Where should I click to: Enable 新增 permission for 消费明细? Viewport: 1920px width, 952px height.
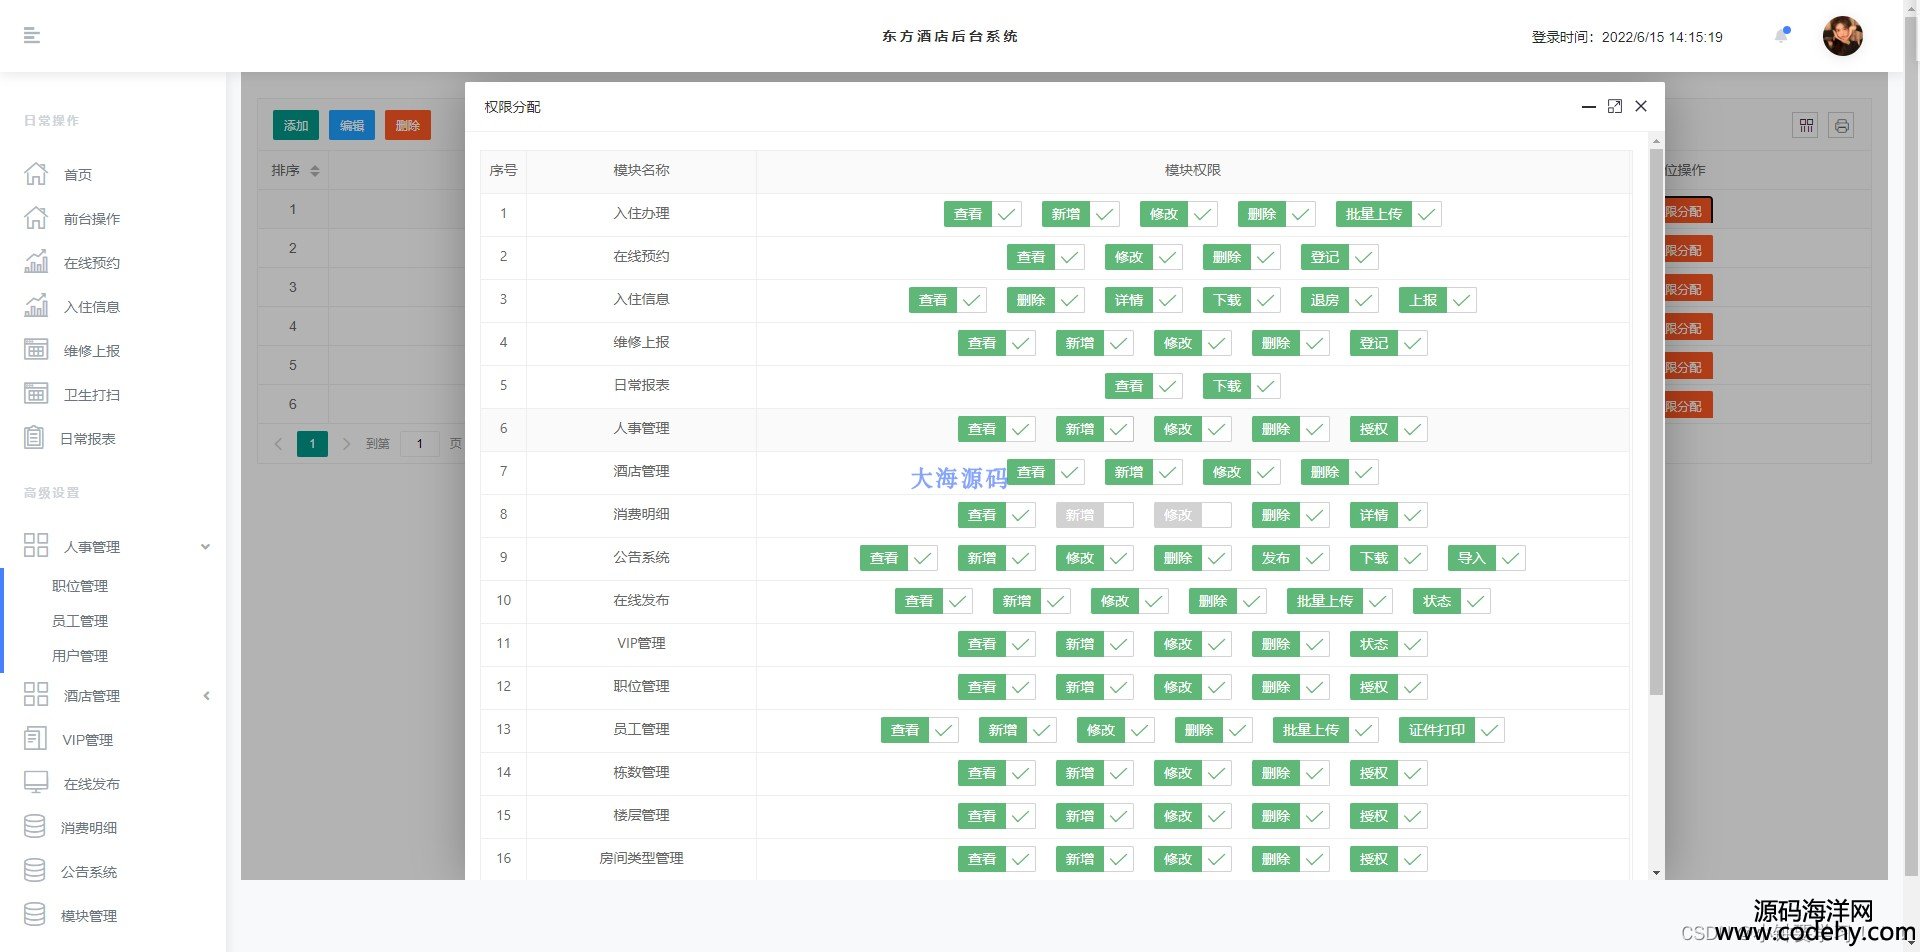1094,515
